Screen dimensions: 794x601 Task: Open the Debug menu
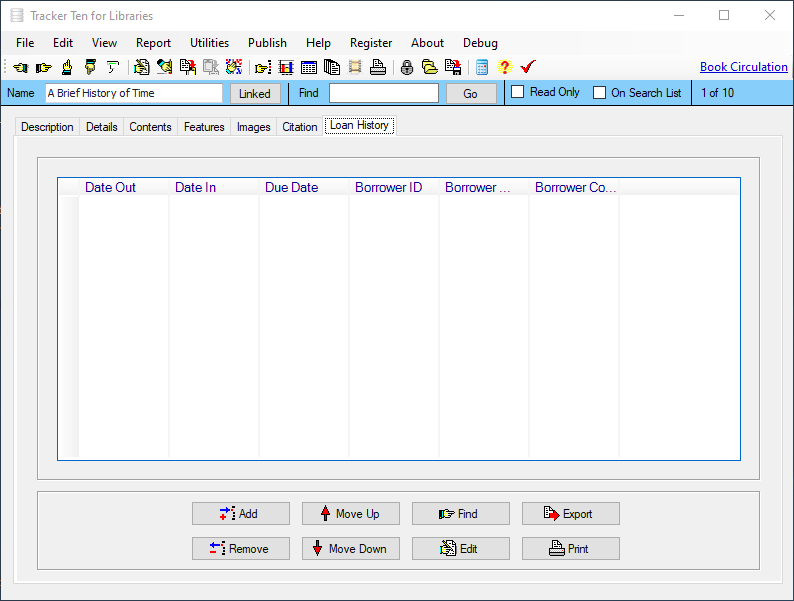point(481,43)
